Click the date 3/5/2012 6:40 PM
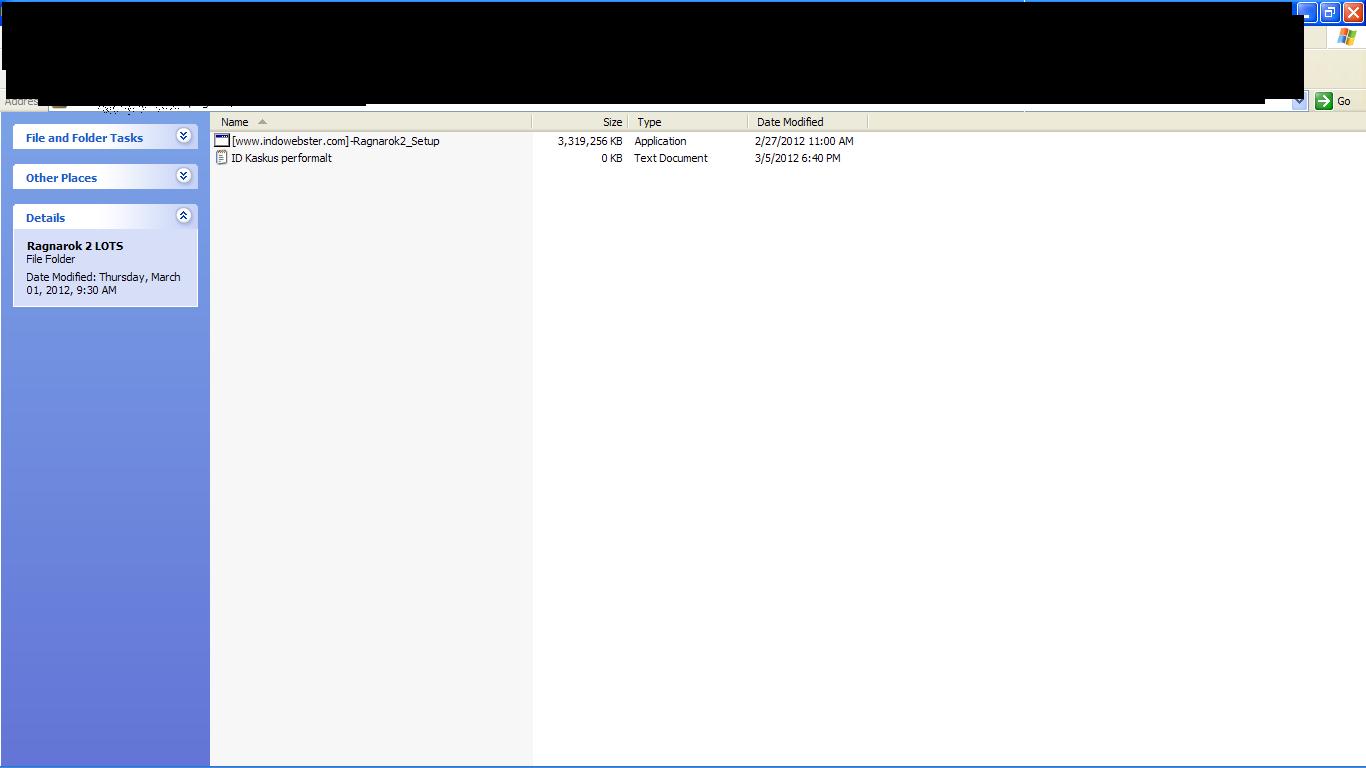The image size is (1366, 768). 798,158
